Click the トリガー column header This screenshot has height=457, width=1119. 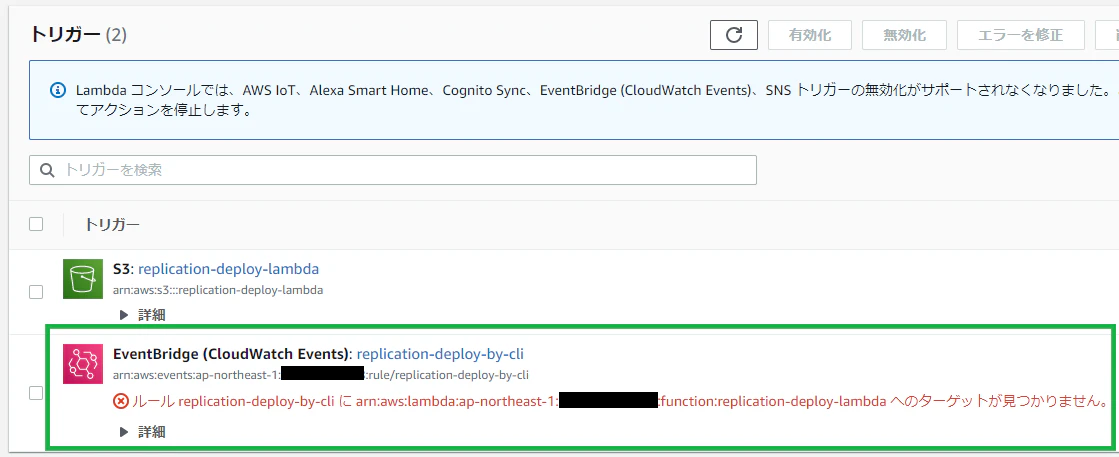(x=112, y=225)
